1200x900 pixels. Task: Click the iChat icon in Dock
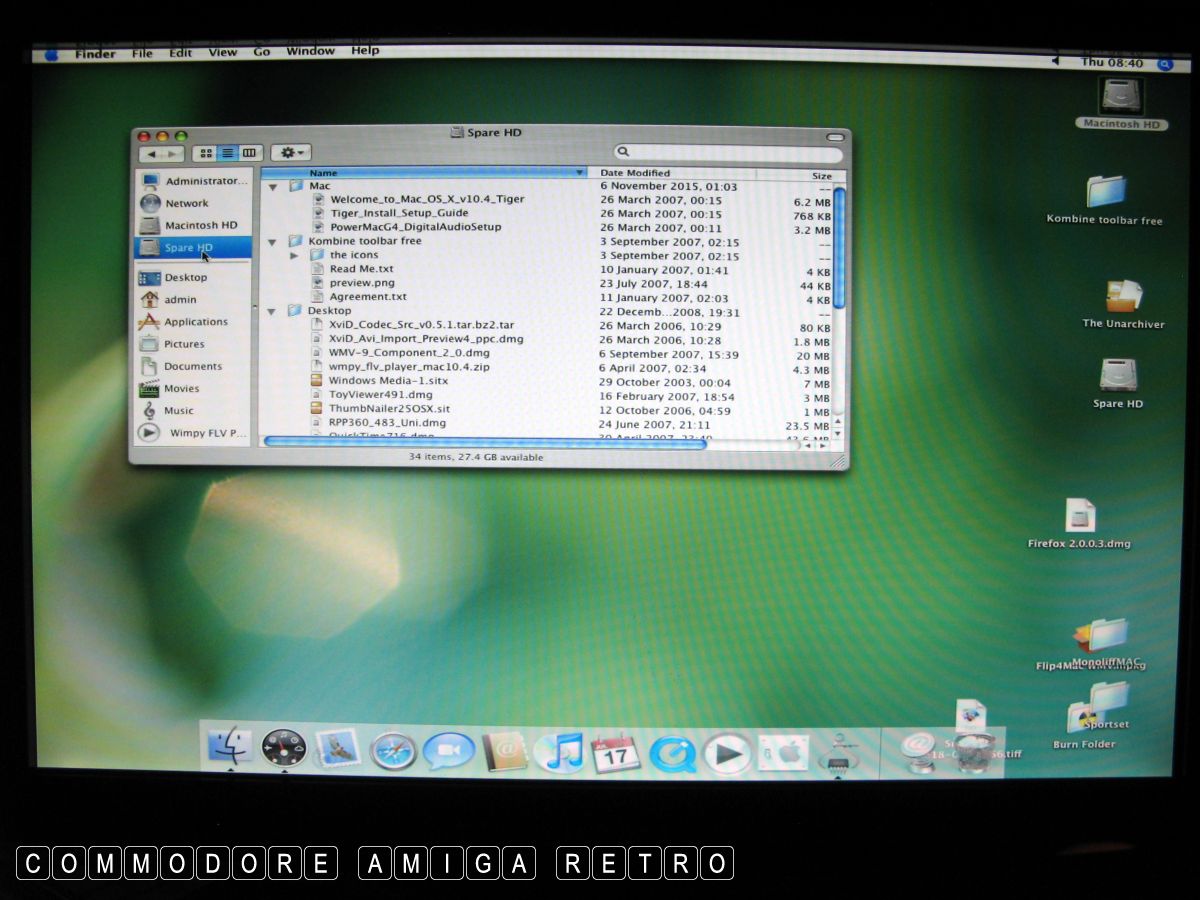click(x=448, y=752)
